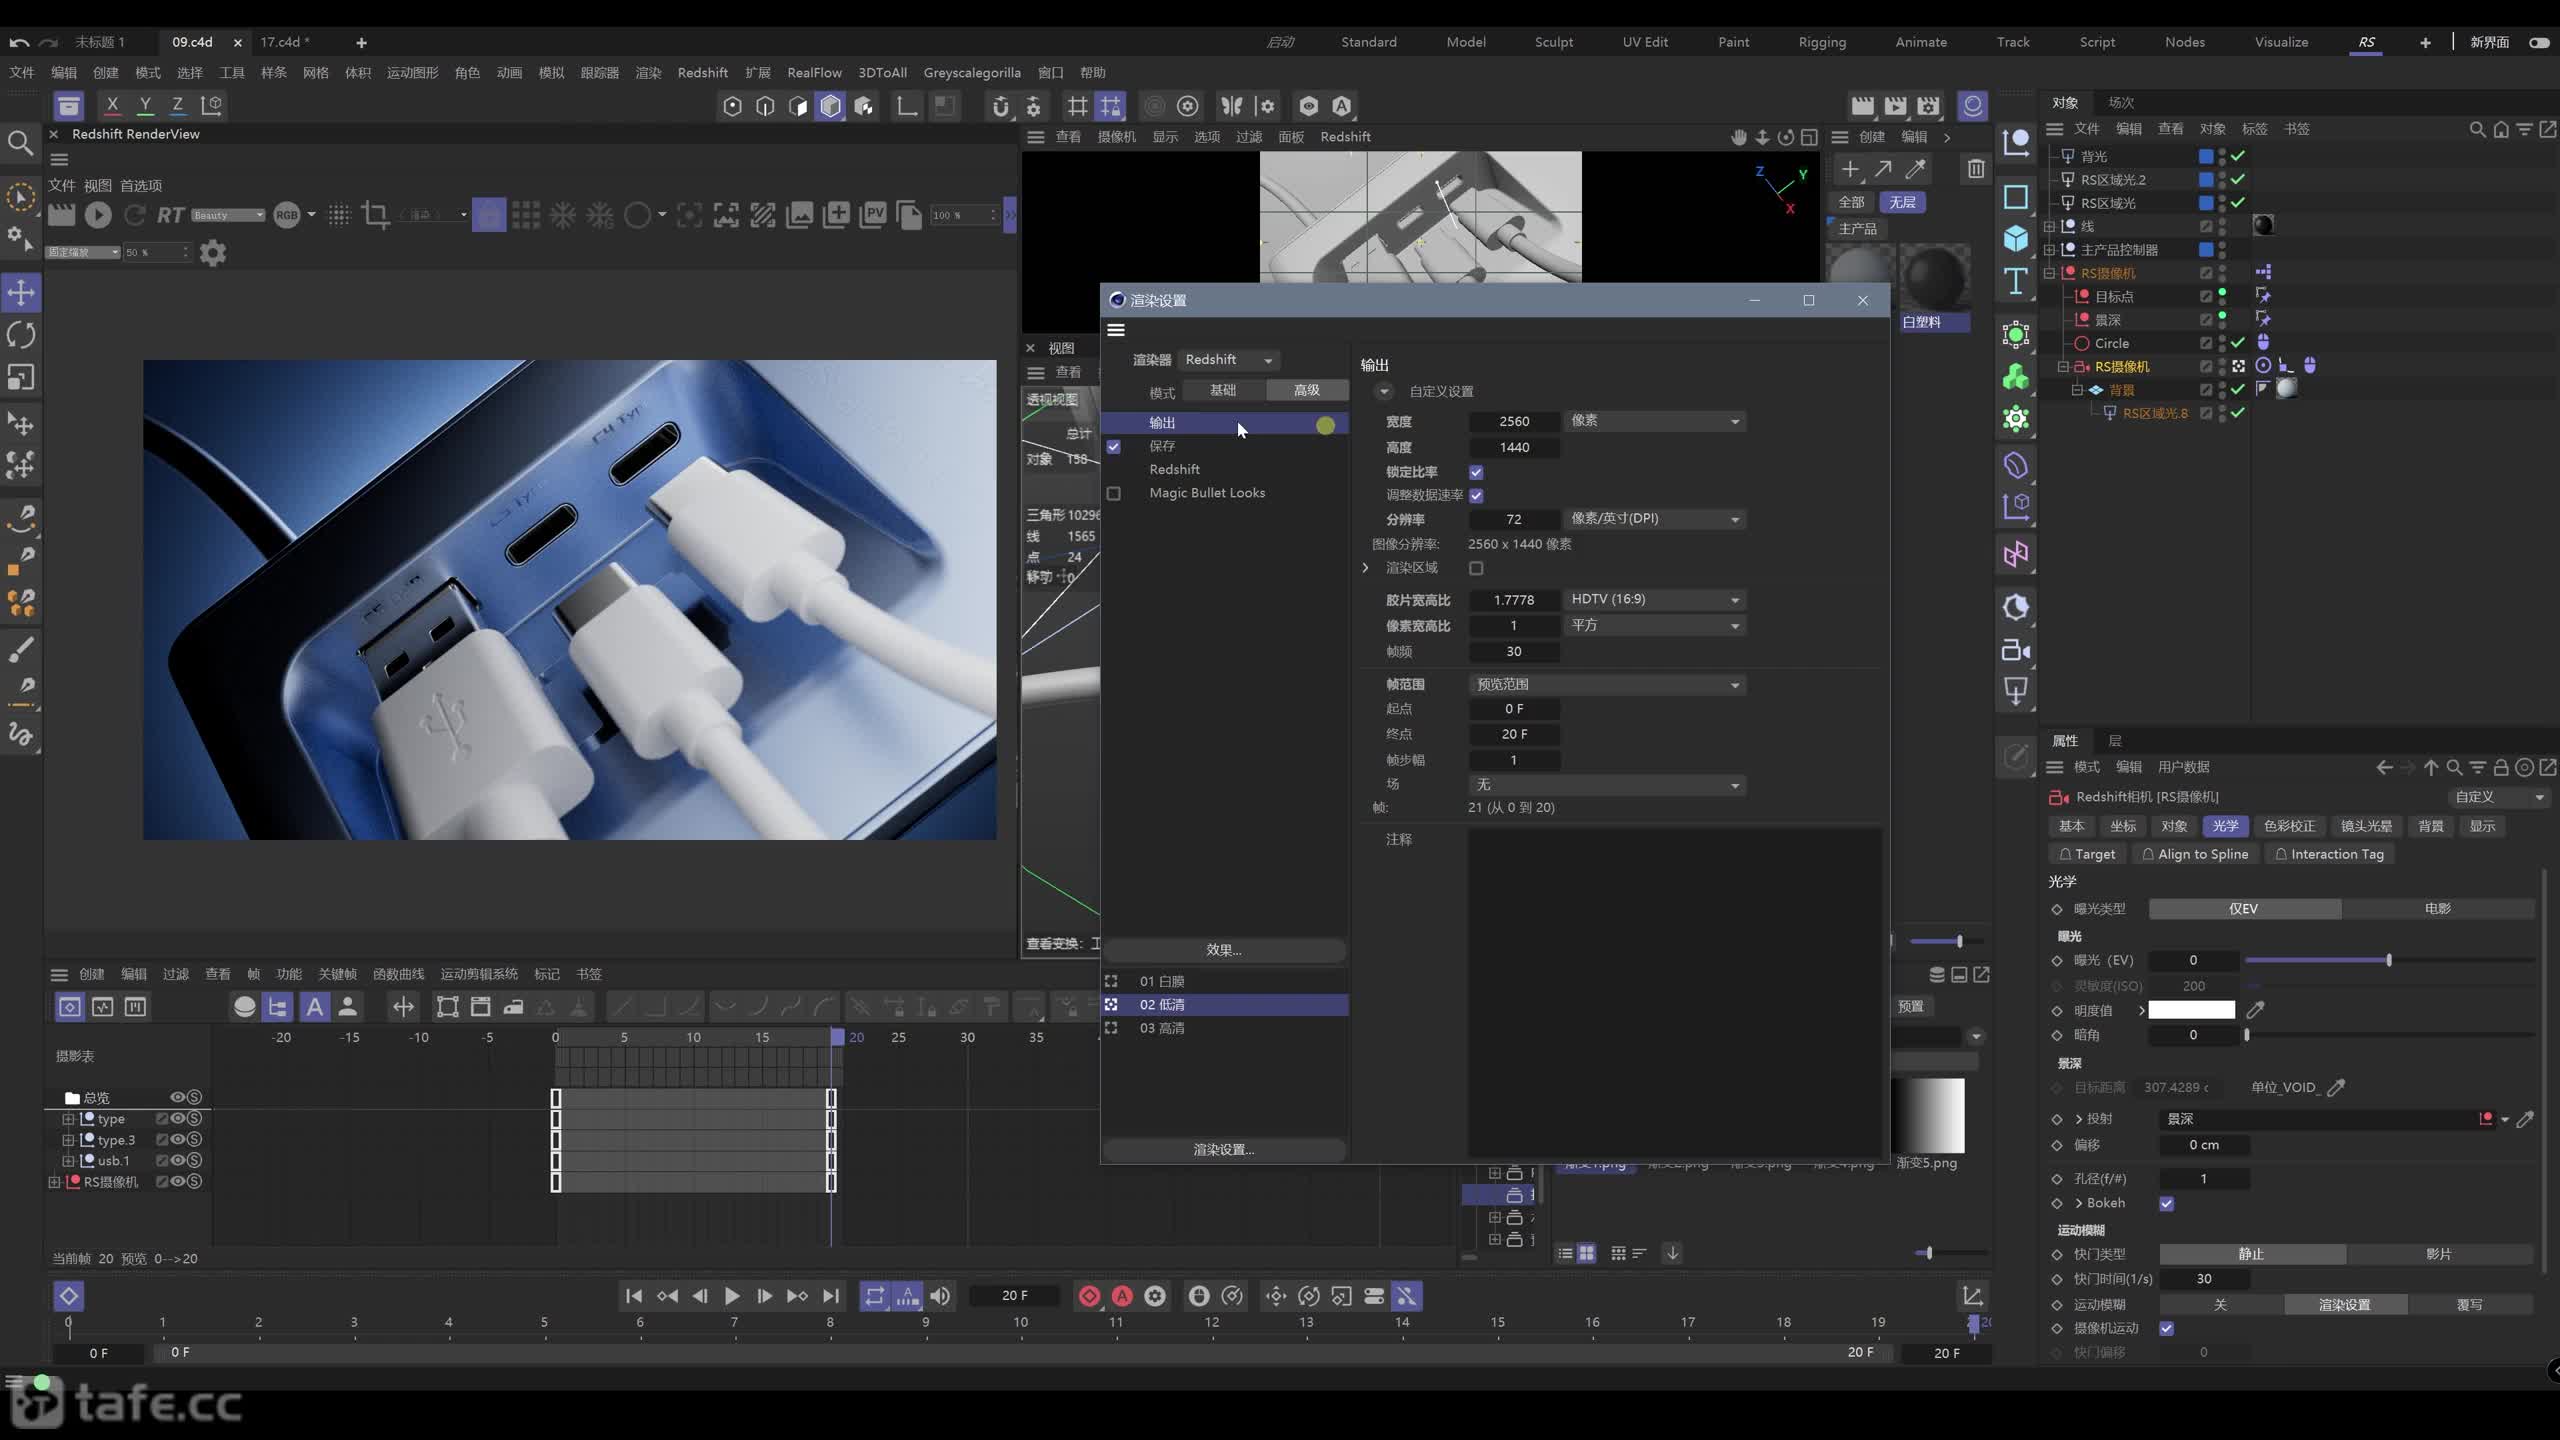Viewport: 2560px width, 1440px height.
Task: Click the trash icon in material manager
Action: (1975, 169)
